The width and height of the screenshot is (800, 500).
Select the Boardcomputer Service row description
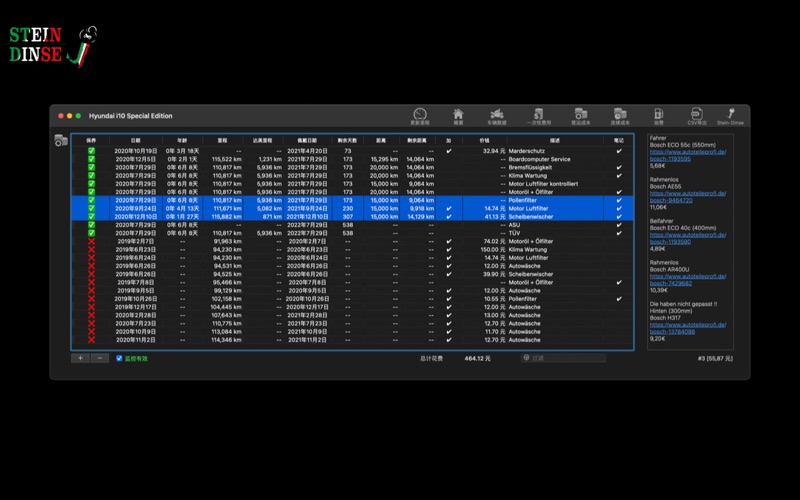(539, 159)
